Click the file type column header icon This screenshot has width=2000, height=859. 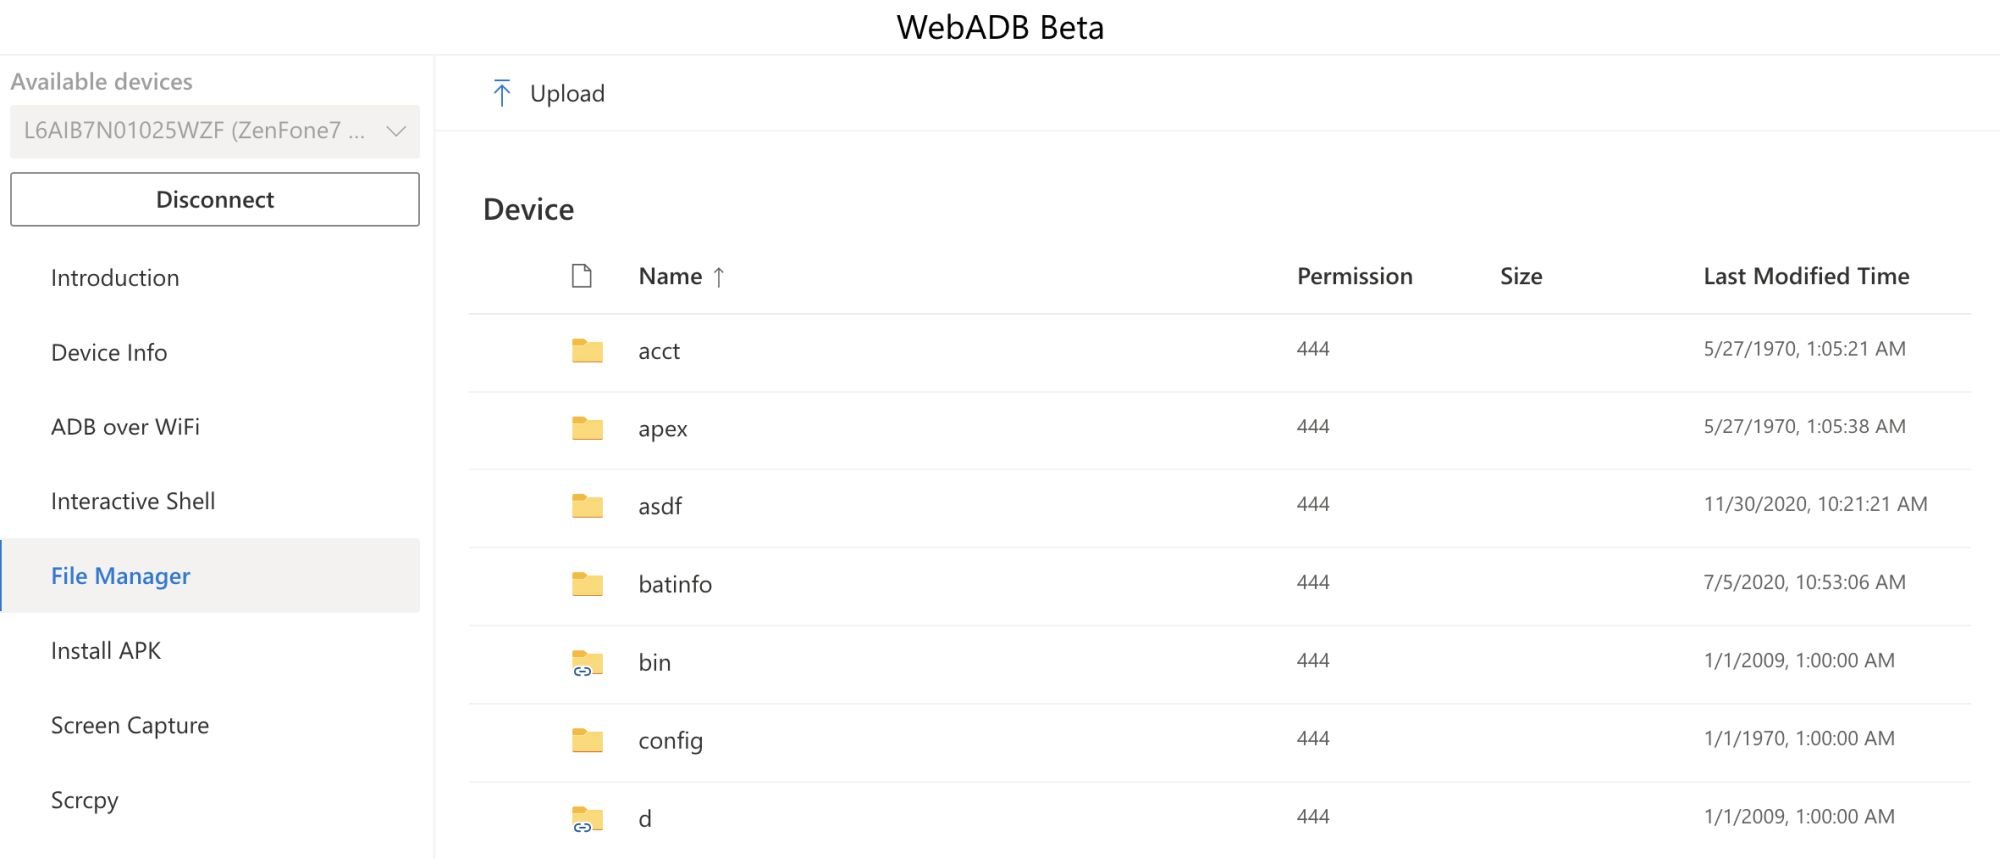click(581, 276)
